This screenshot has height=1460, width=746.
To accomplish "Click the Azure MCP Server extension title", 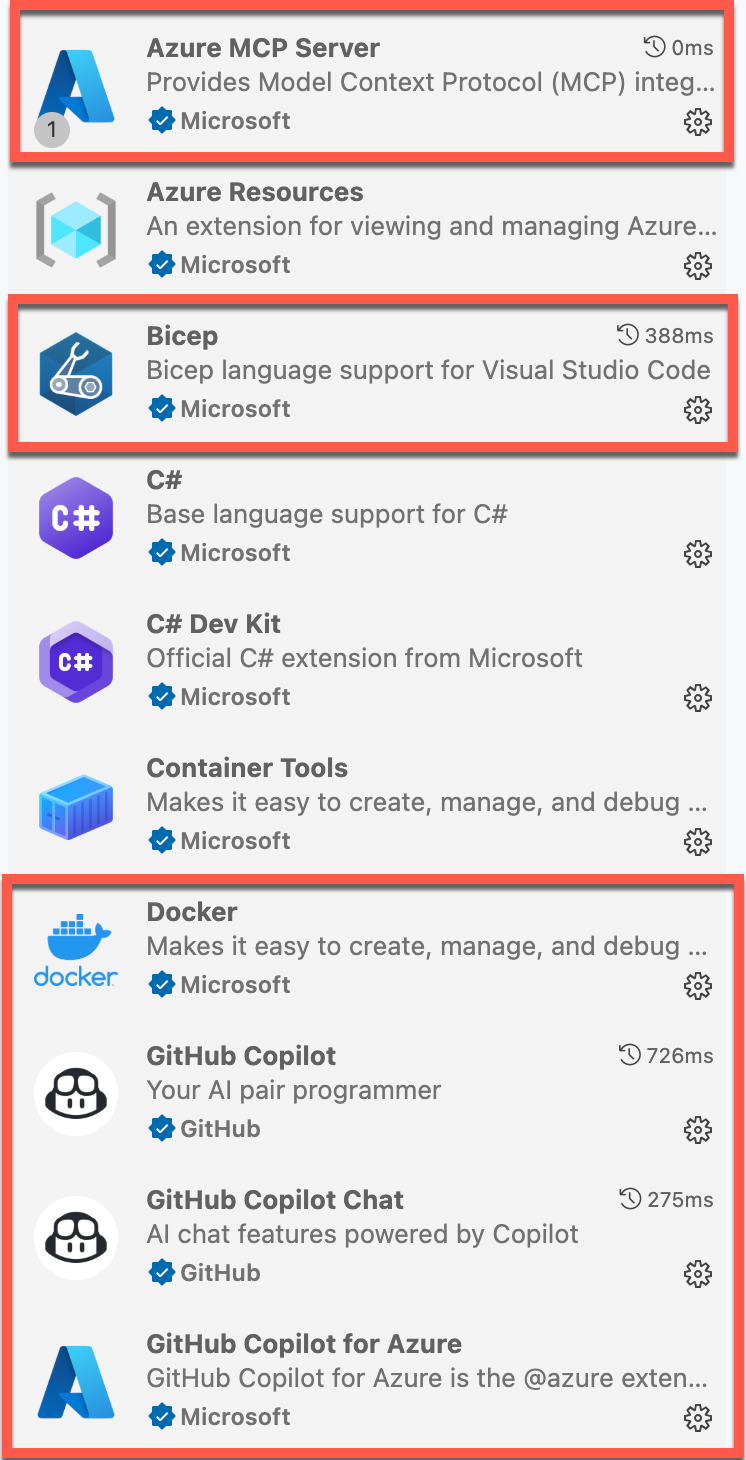I will click(x=263, y=47).
